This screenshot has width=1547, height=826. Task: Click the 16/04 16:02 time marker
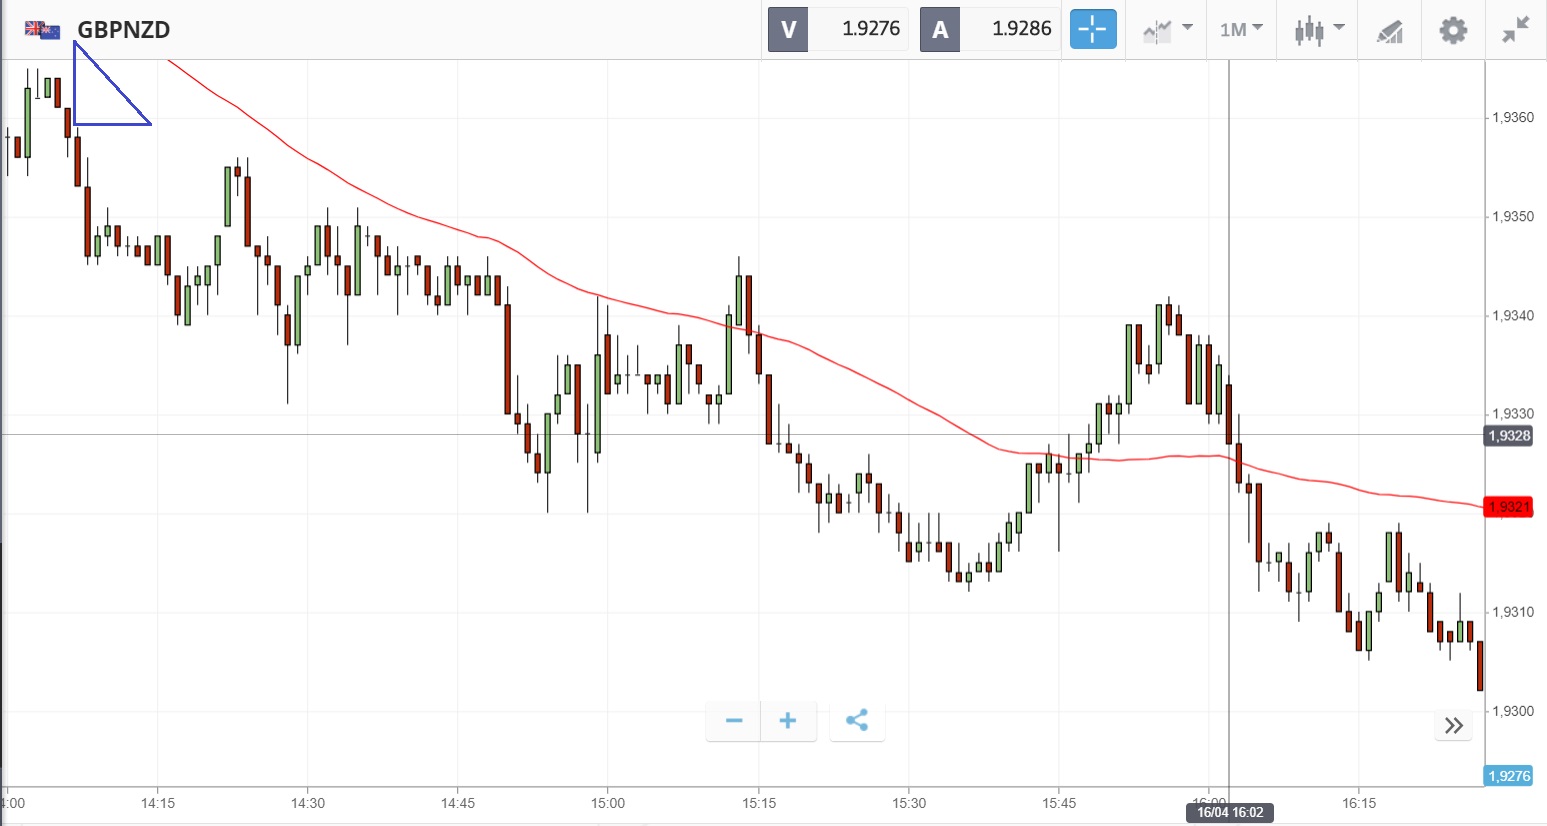(x=1230, y=812)
